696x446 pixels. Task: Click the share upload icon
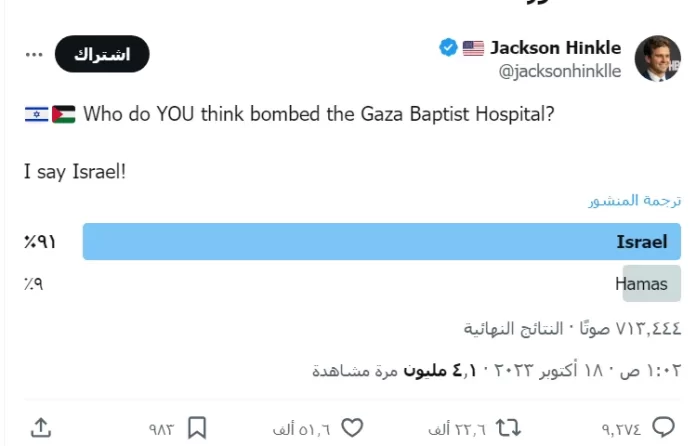click(41, 428)
